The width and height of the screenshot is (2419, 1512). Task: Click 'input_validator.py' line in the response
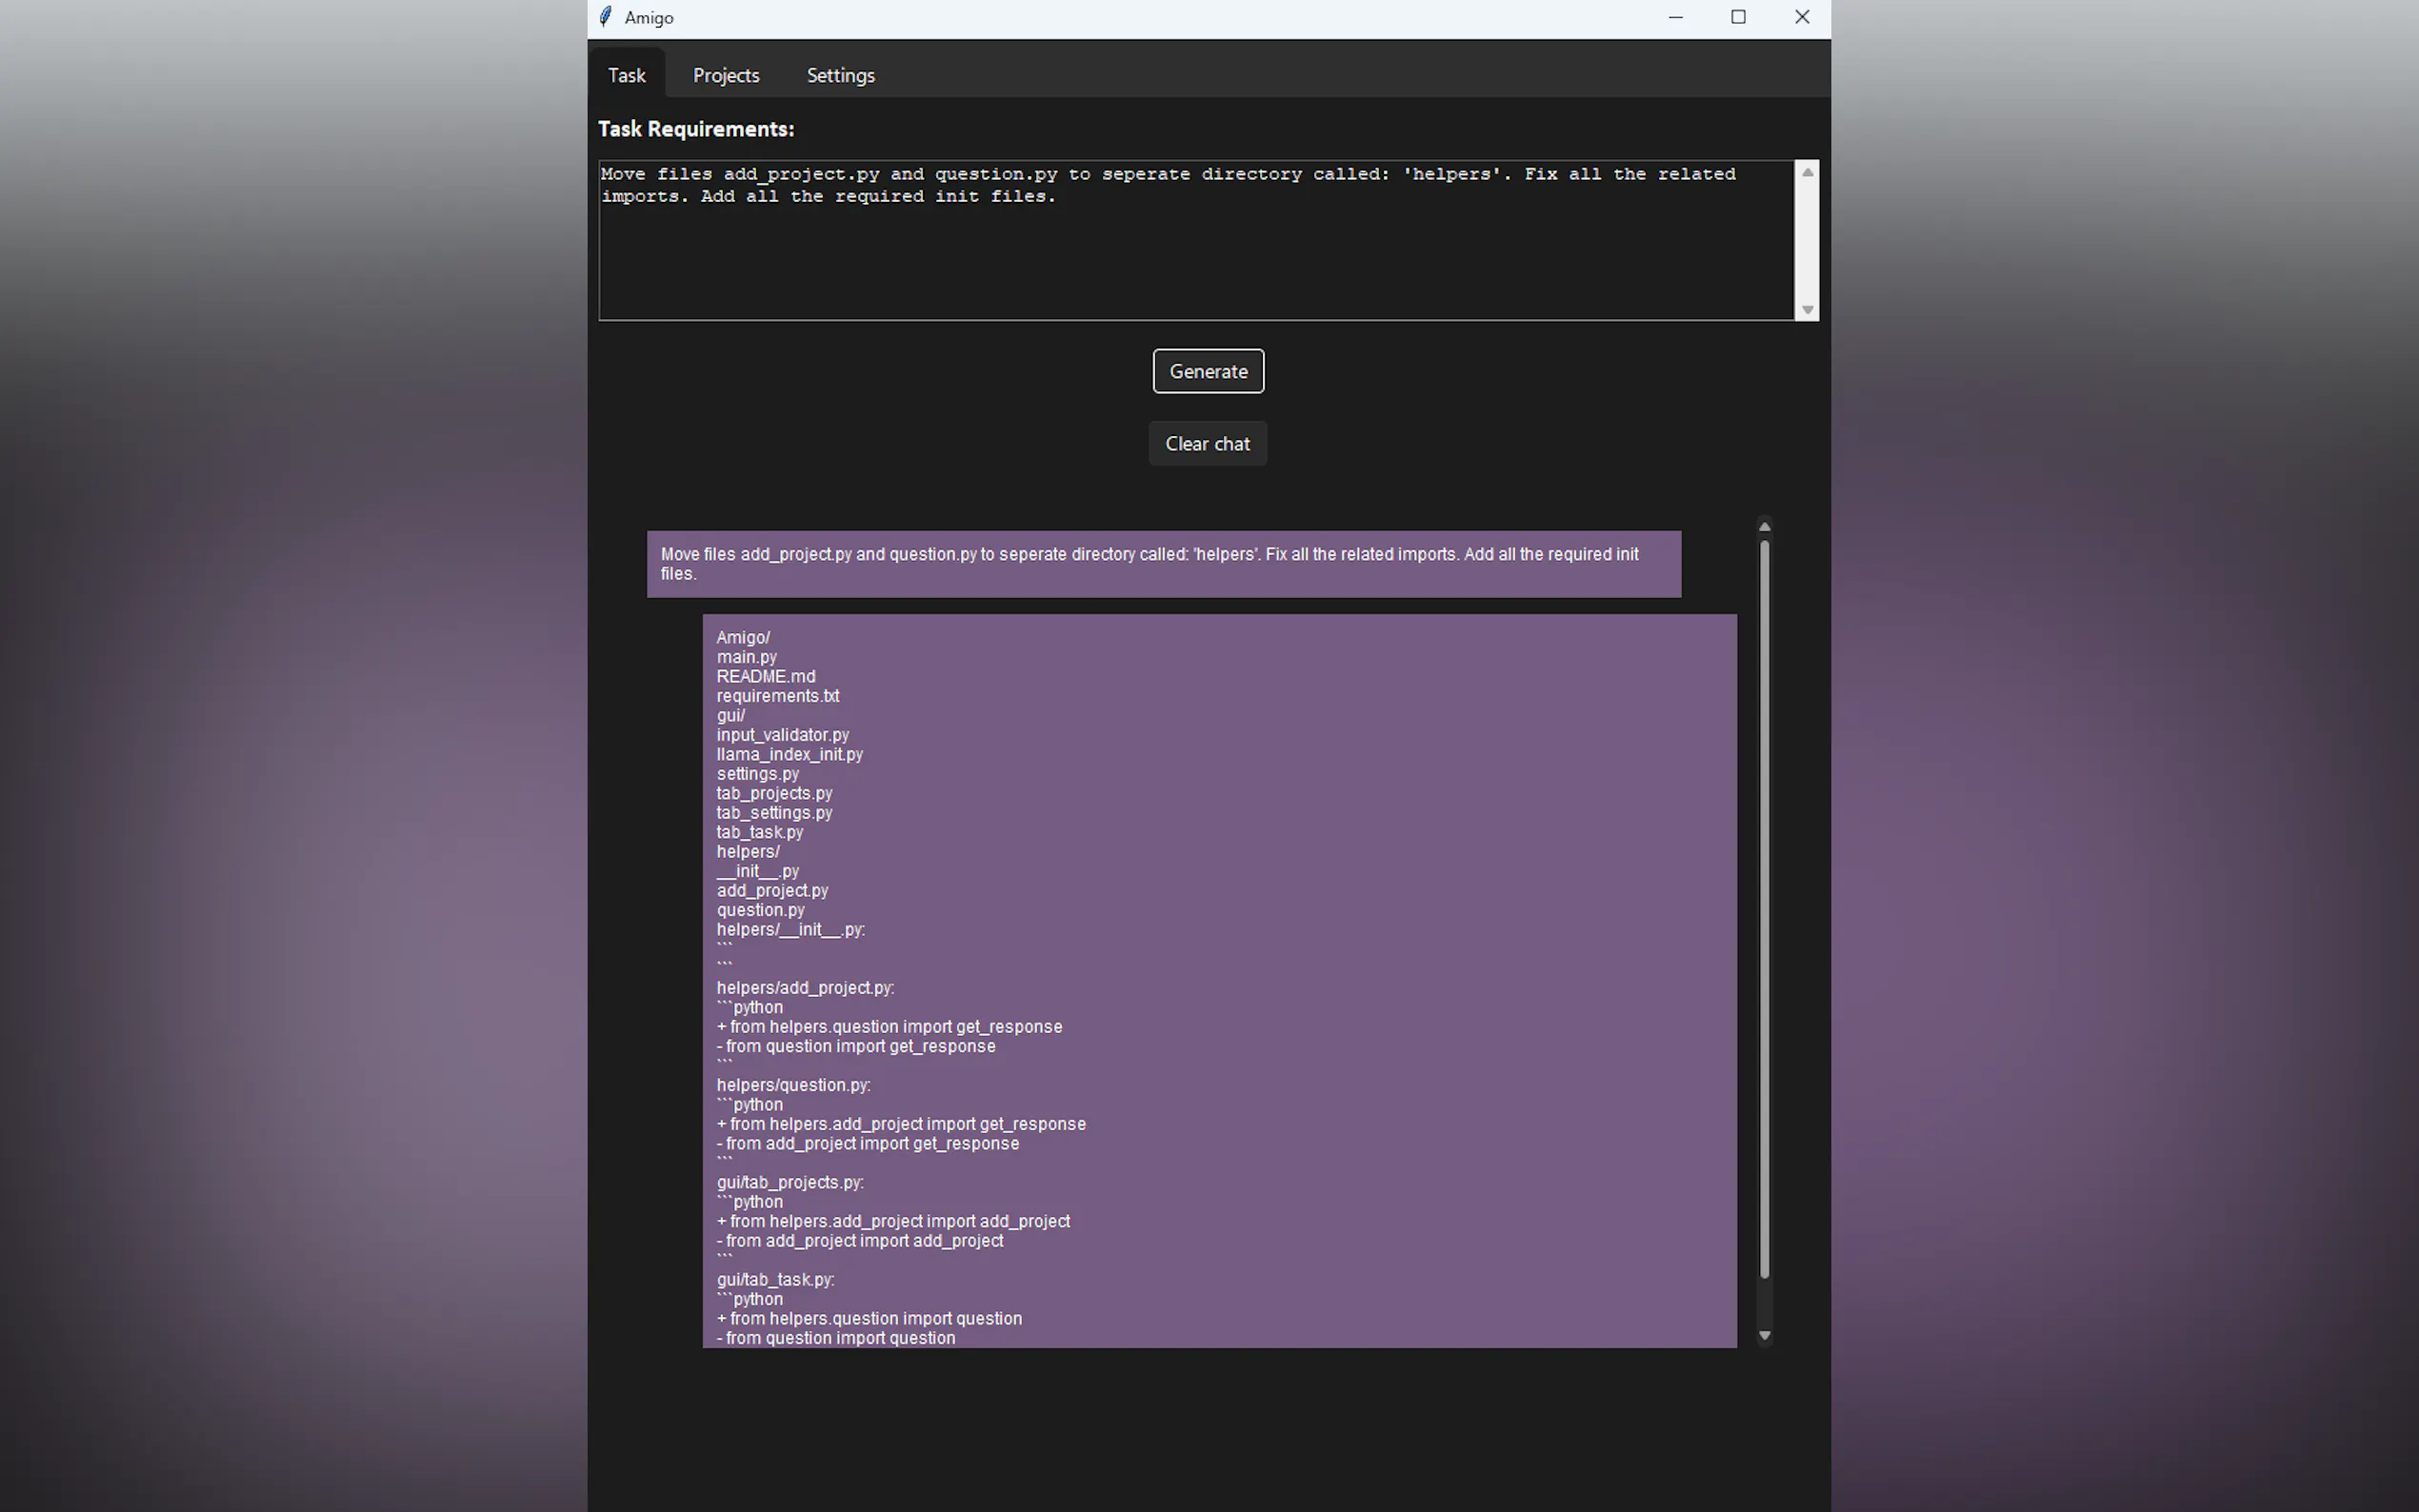[x=782, y=735]
